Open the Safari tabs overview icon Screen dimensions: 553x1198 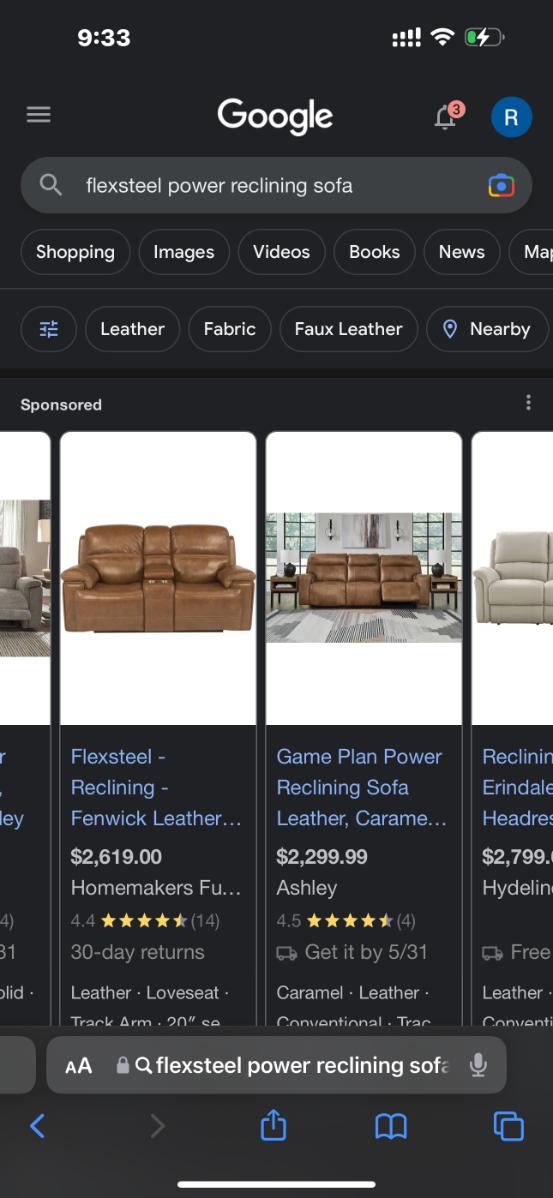(x=509, y=1126)
